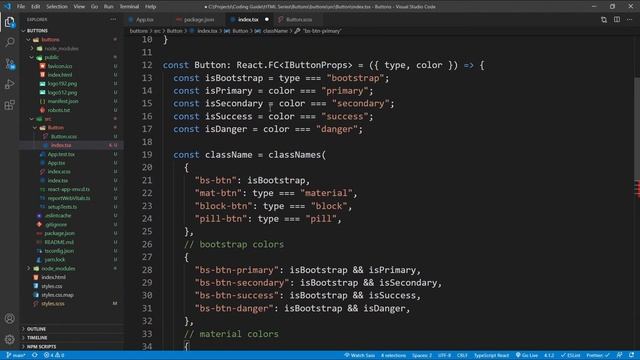Viewport: 640px width, 360px height.
Task: Click the main branch indicator in status bar
Action: [16, 355]
